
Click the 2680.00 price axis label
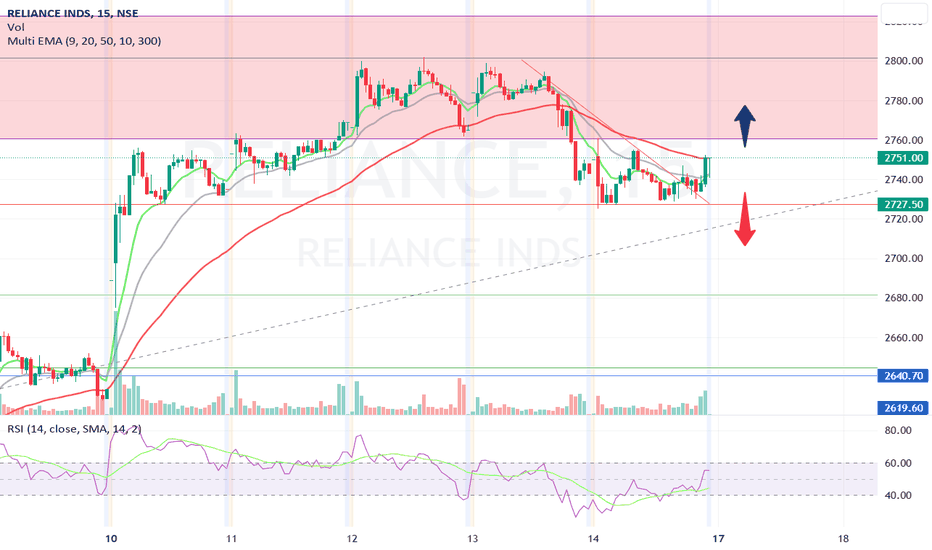click(903, 298)
